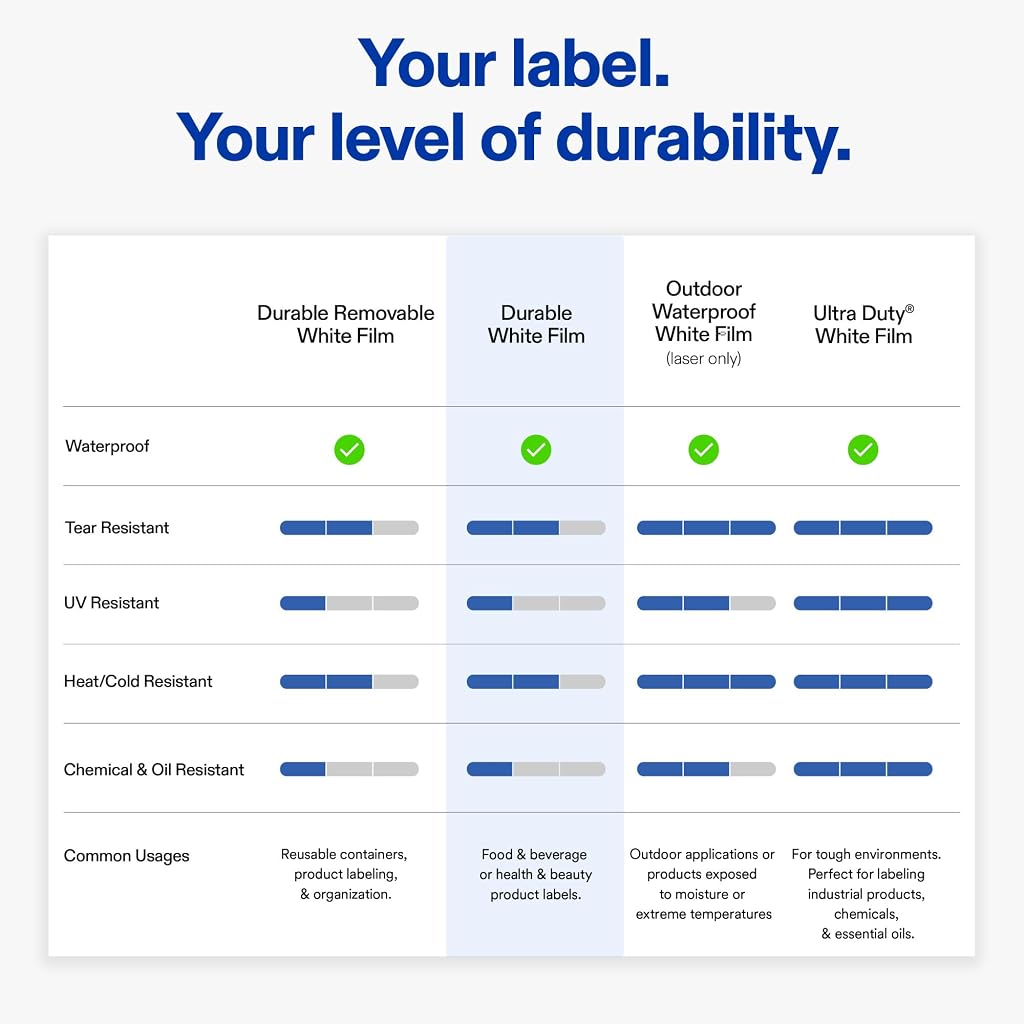This screenshot has height=1024, width=1024.
Task: Select the Ultra Duty White Film header
Action: point(863,324)
